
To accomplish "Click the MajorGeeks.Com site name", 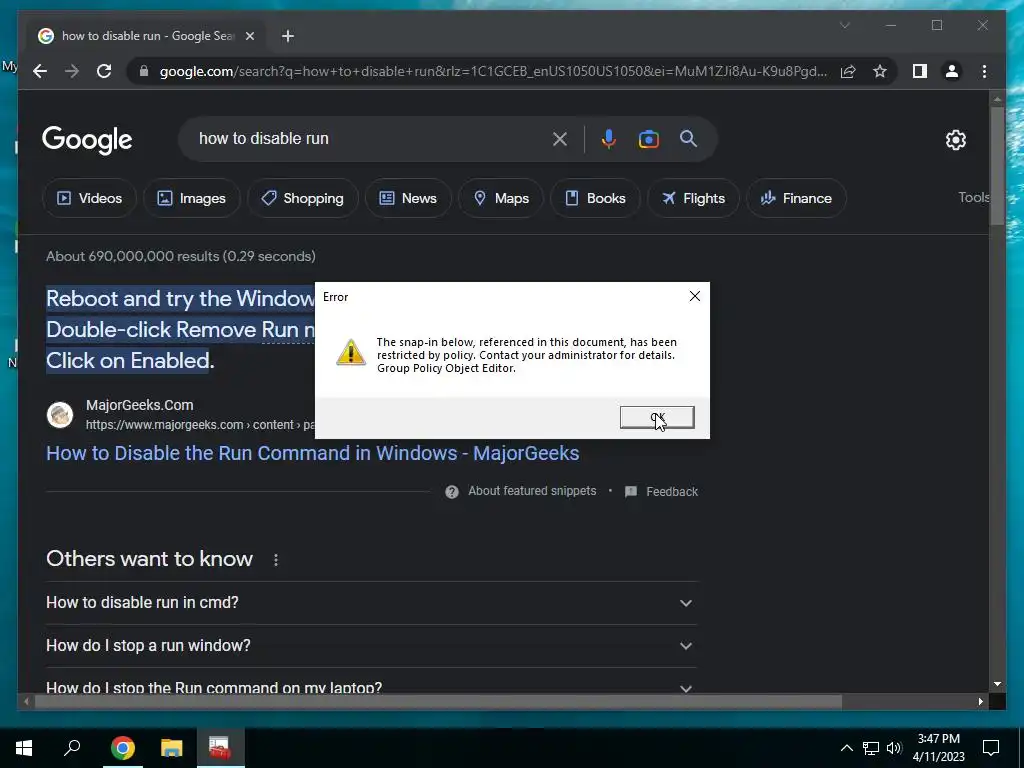I will 140,405.
